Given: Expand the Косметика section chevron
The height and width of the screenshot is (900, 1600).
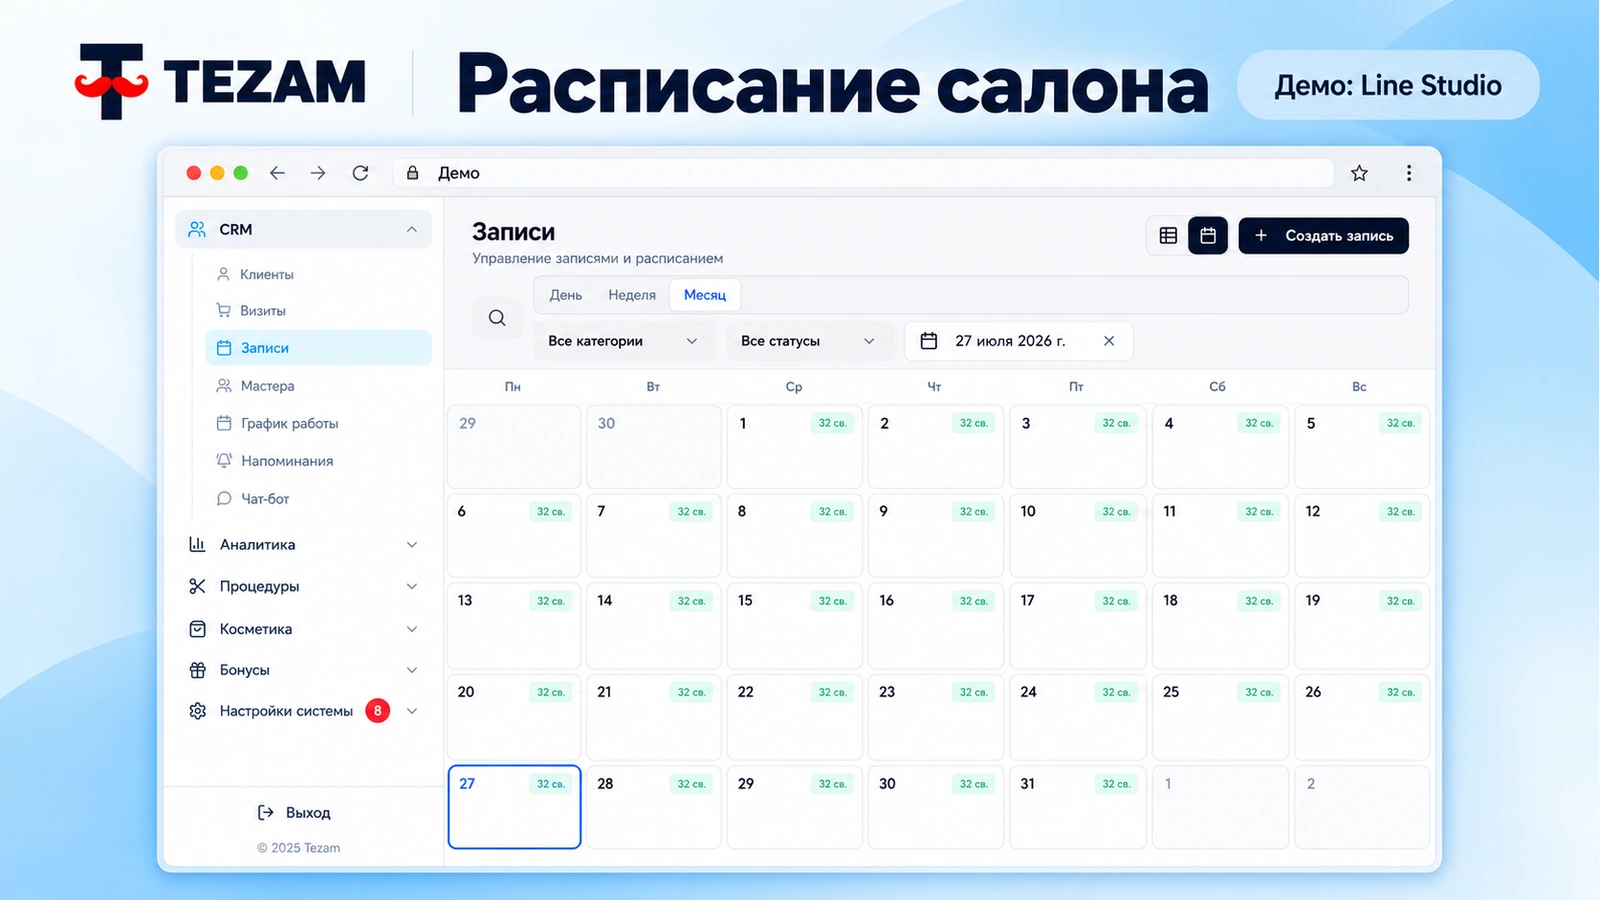Looking at the screenshot, I should pos(412,629).
